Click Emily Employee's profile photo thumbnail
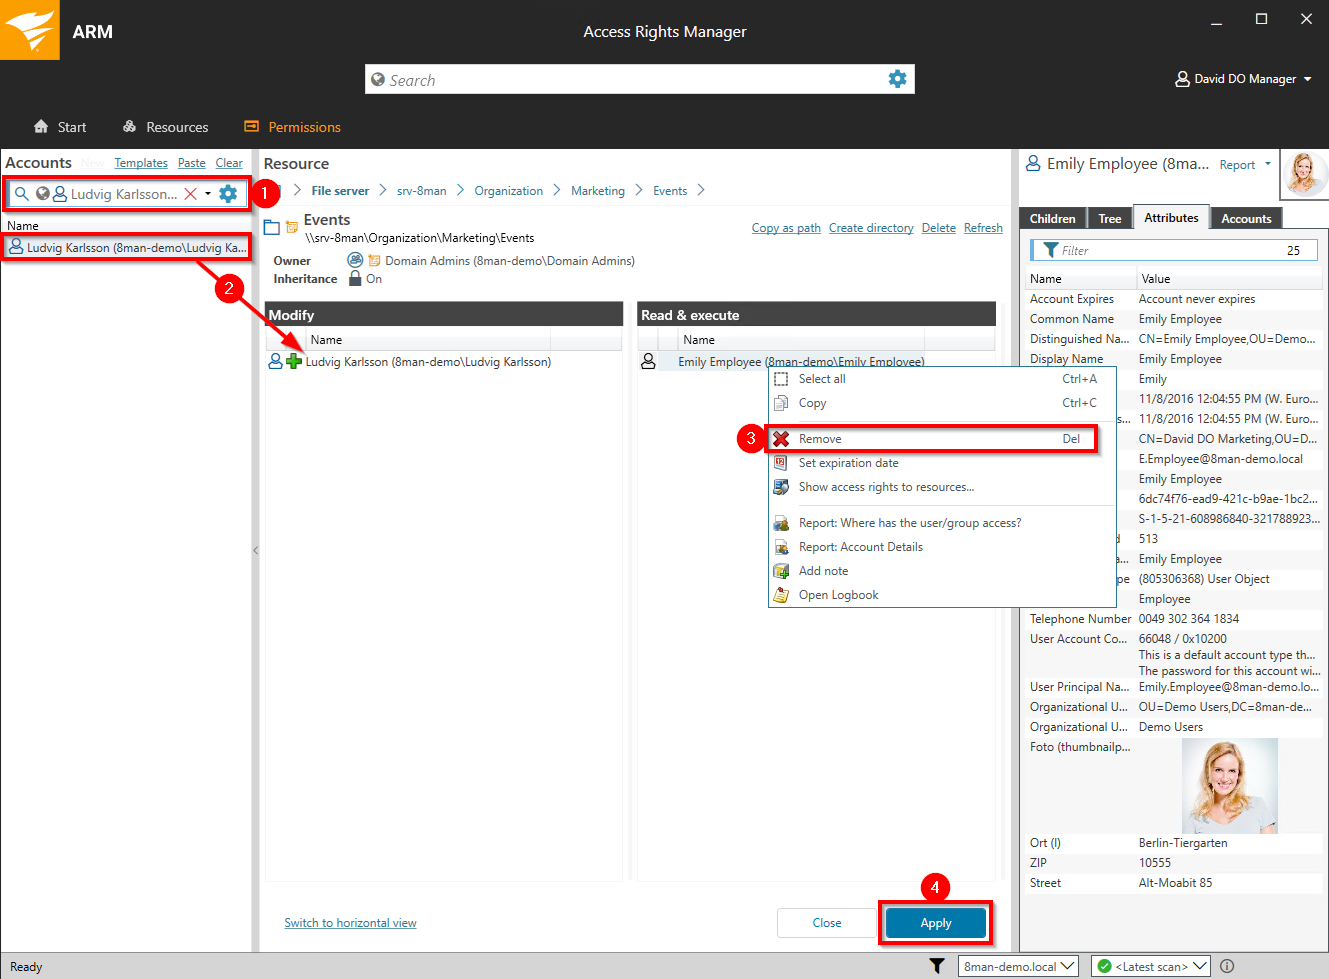 1304,174
